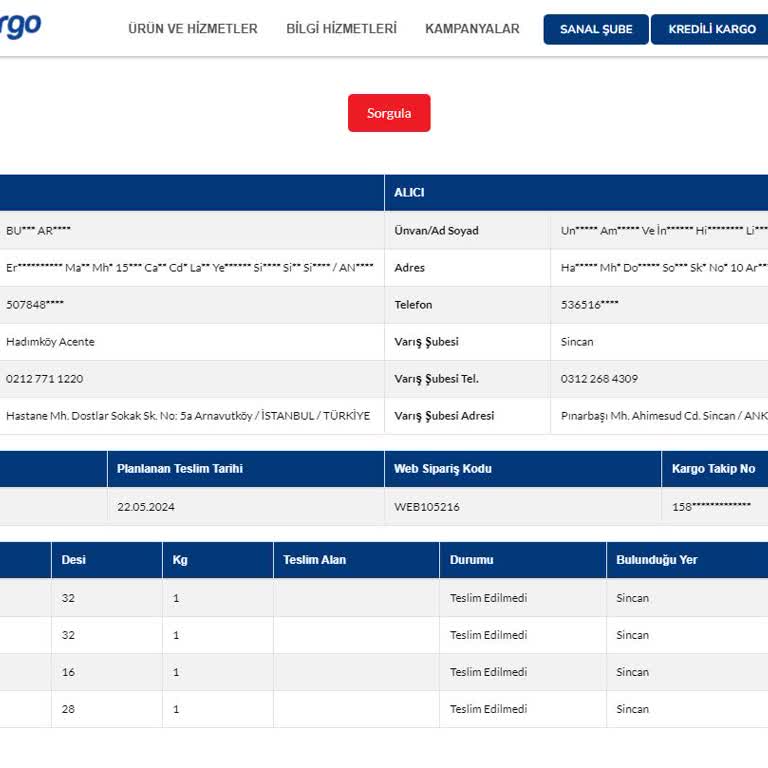Open the KAMPANYALAR menu item

(472, 29)
